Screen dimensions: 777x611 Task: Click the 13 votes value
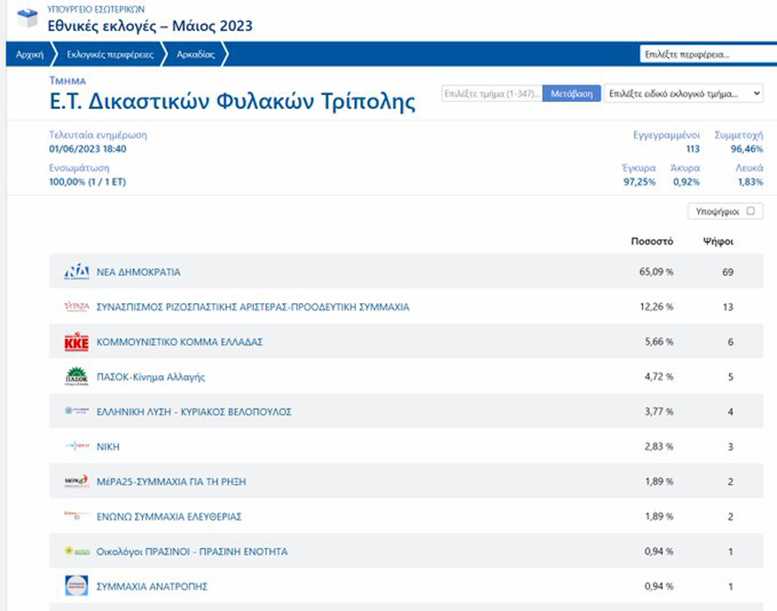click(727, 307)
